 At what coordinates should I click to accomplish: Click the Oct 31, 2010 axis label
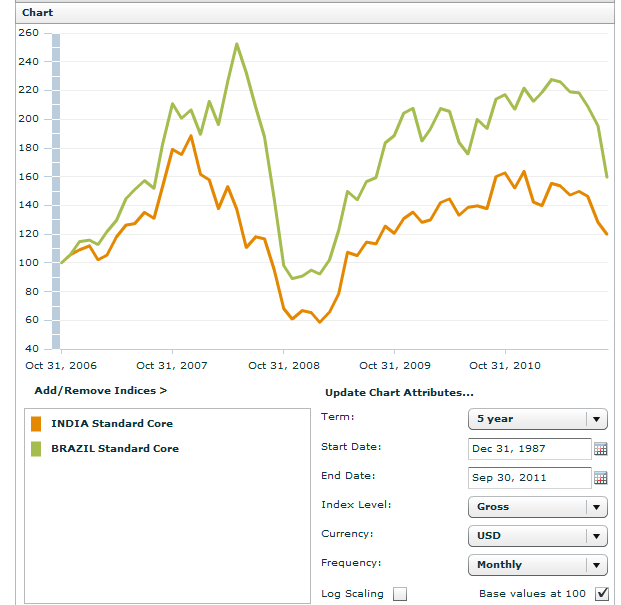click(x=505, y=366)
